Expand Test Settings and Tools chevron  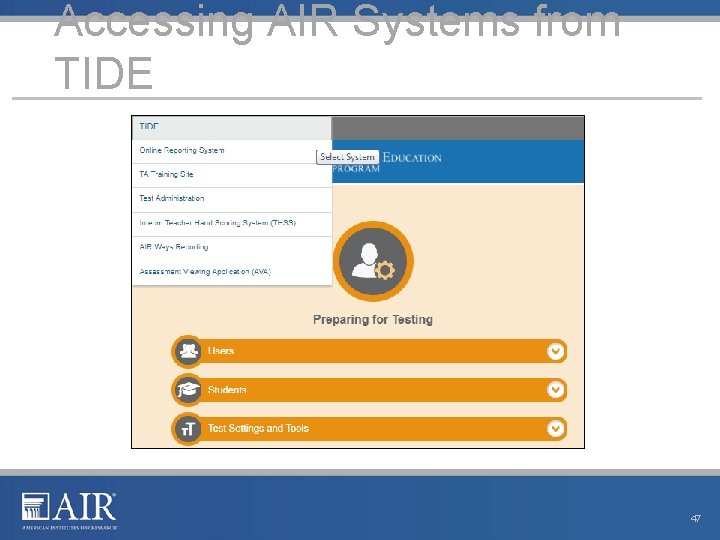pos(556,429)
